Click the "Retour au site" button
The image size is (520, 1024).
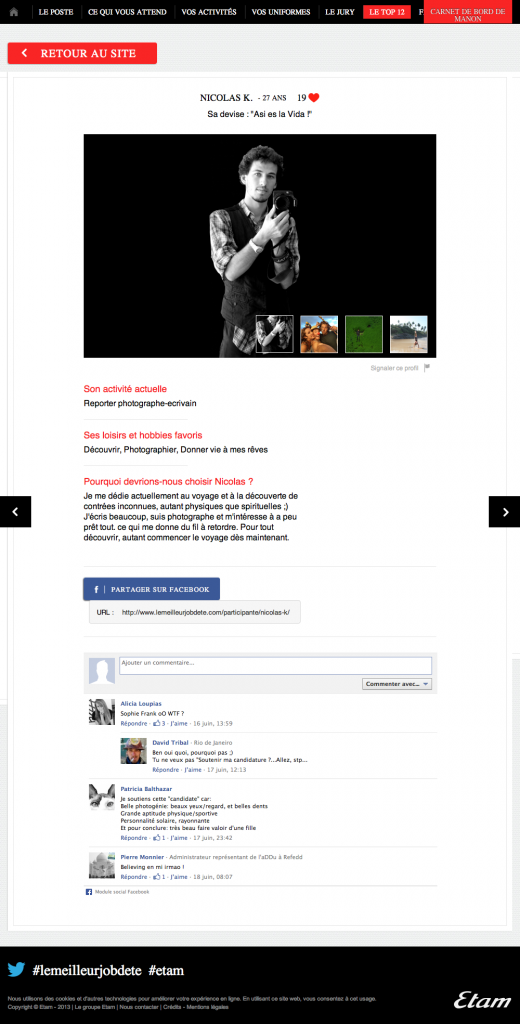(x=82, y=54)
